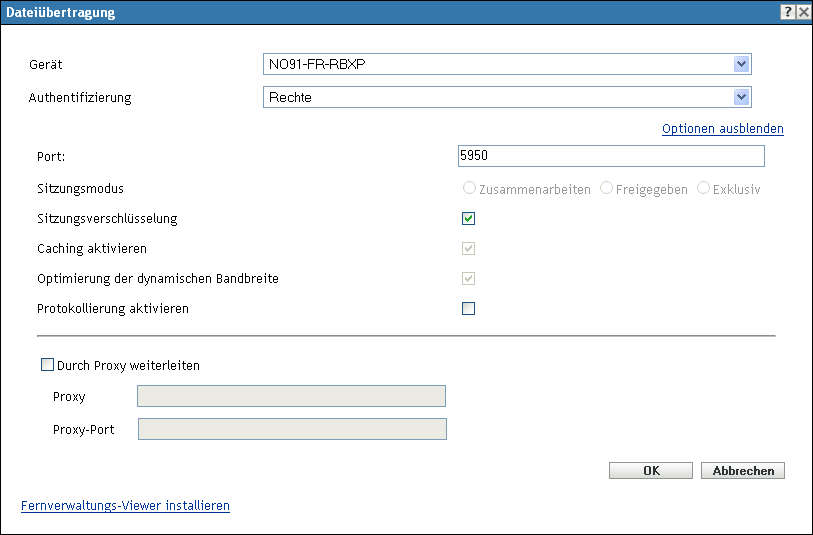Open Fernverwaltungs-Viewer installieren link
The image size is (813, 535).
125,506
